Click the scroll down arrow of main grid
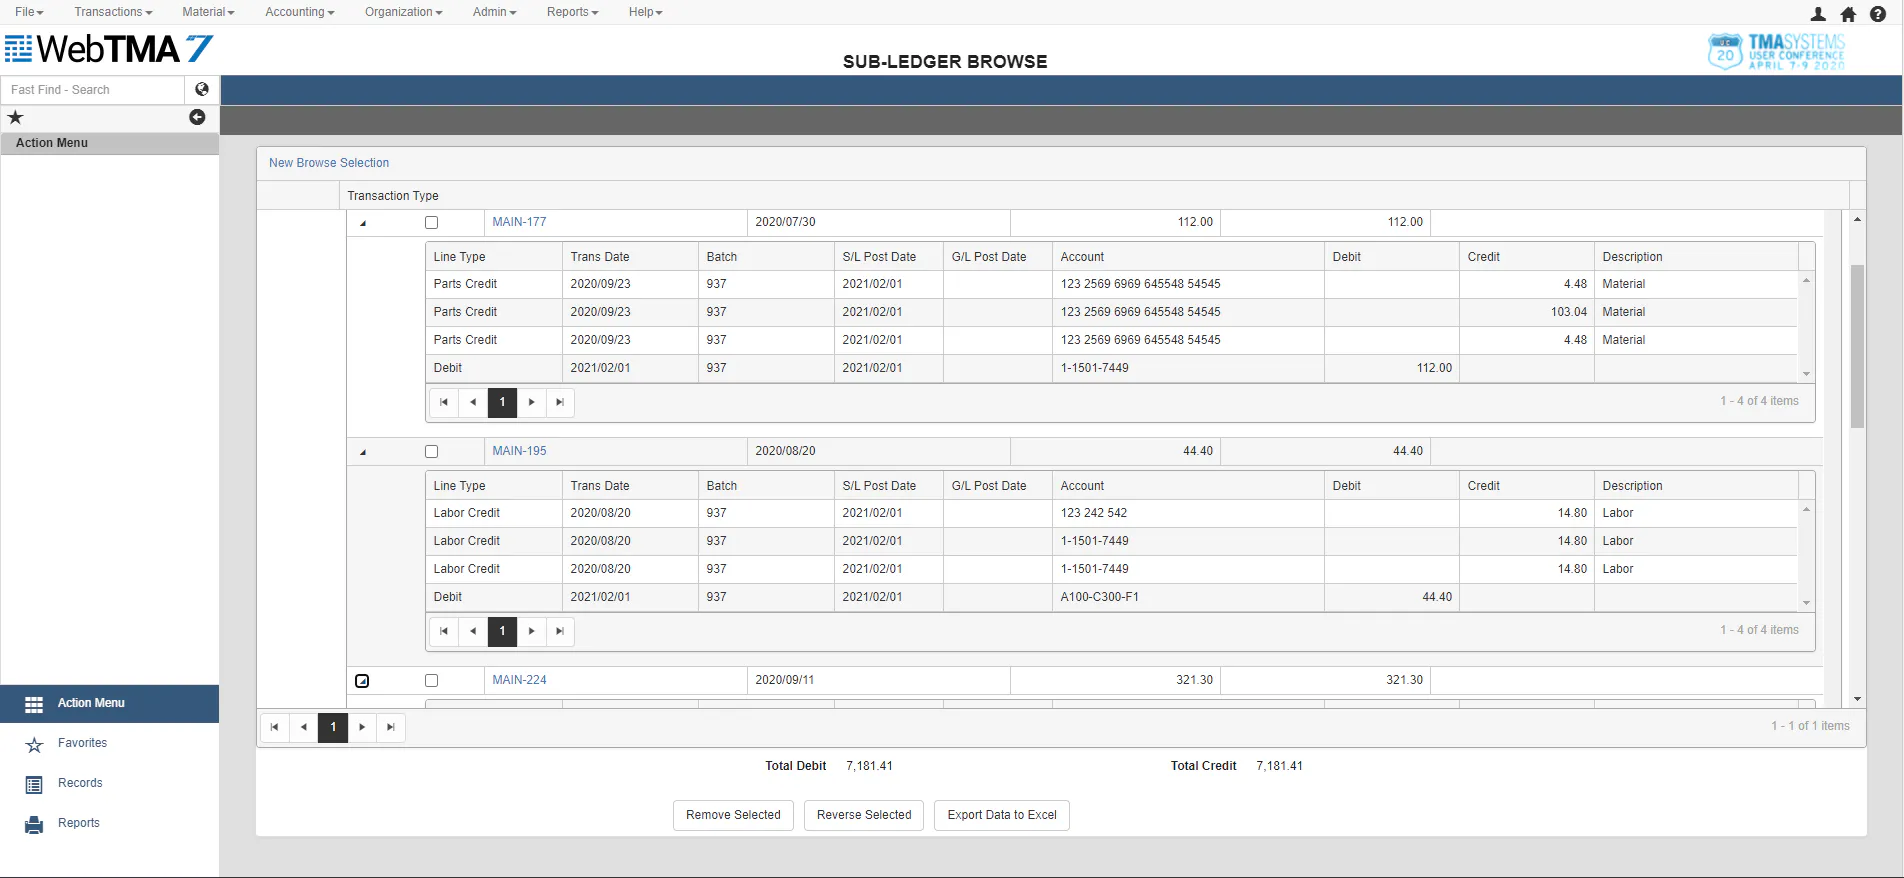Image resolution: width=1904 pixels, height=878 pixels. [1857, 699]
